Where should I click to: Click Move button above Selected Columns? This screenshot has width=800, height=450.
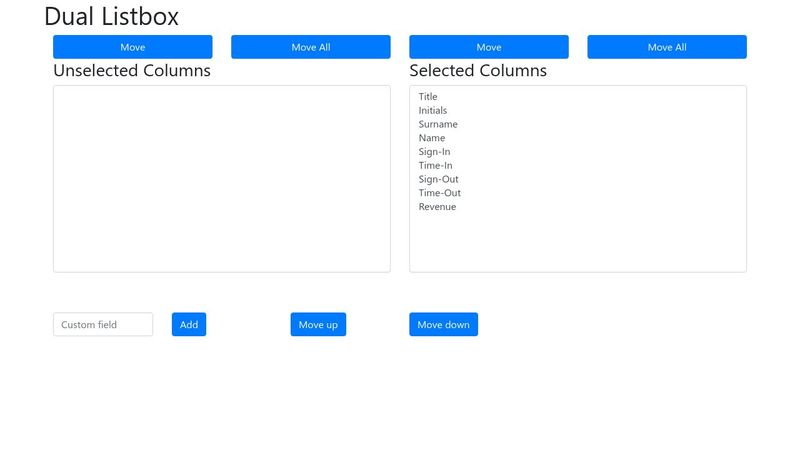488,47
